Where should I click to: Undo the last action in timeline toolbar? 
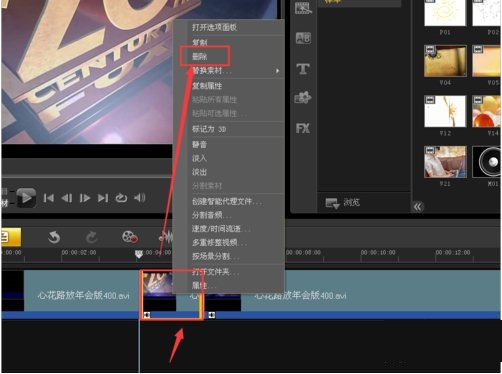(54, 237)
